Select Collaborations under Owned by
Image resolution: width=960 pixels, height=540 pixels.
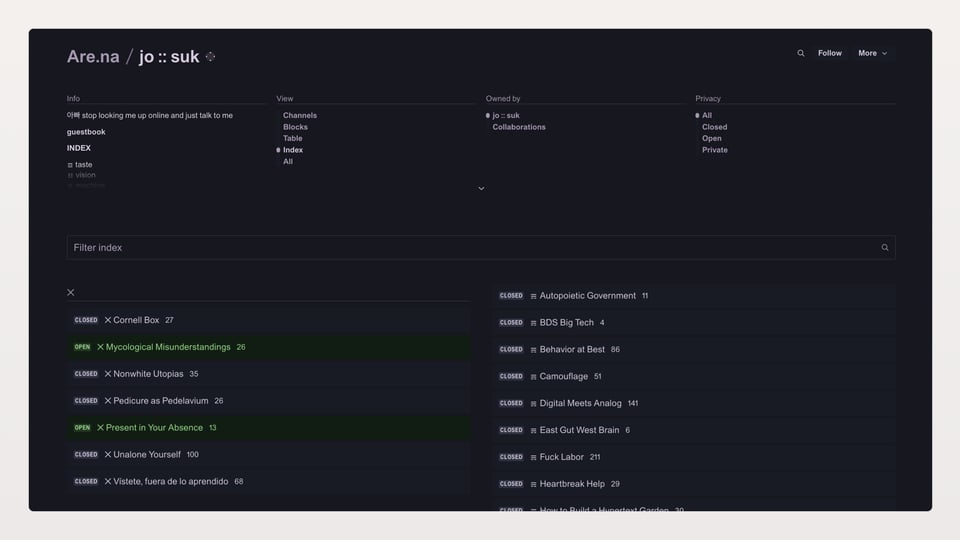[518, 127]
